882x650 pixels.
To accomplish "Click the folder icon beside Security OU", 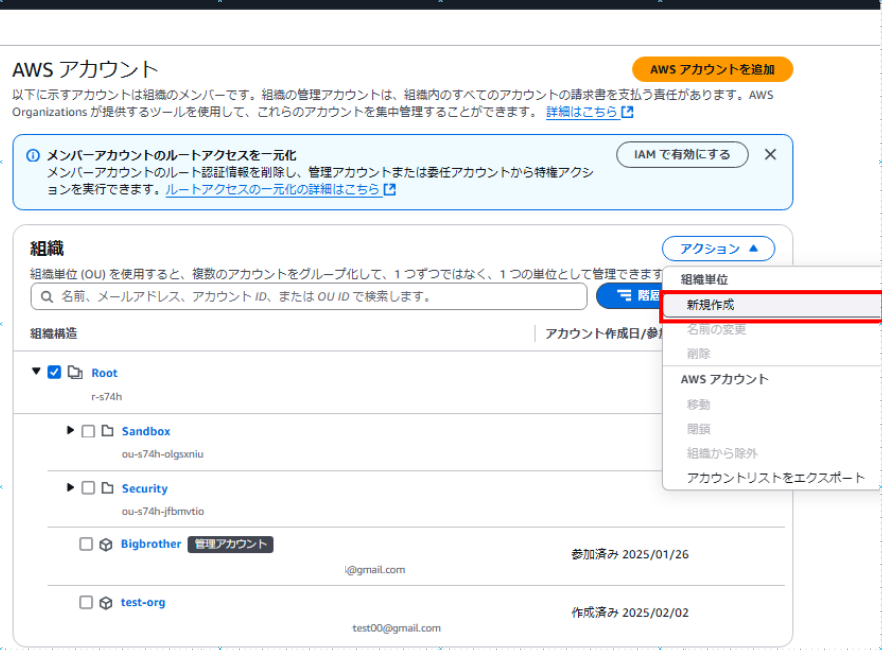I will click(106, 488).
